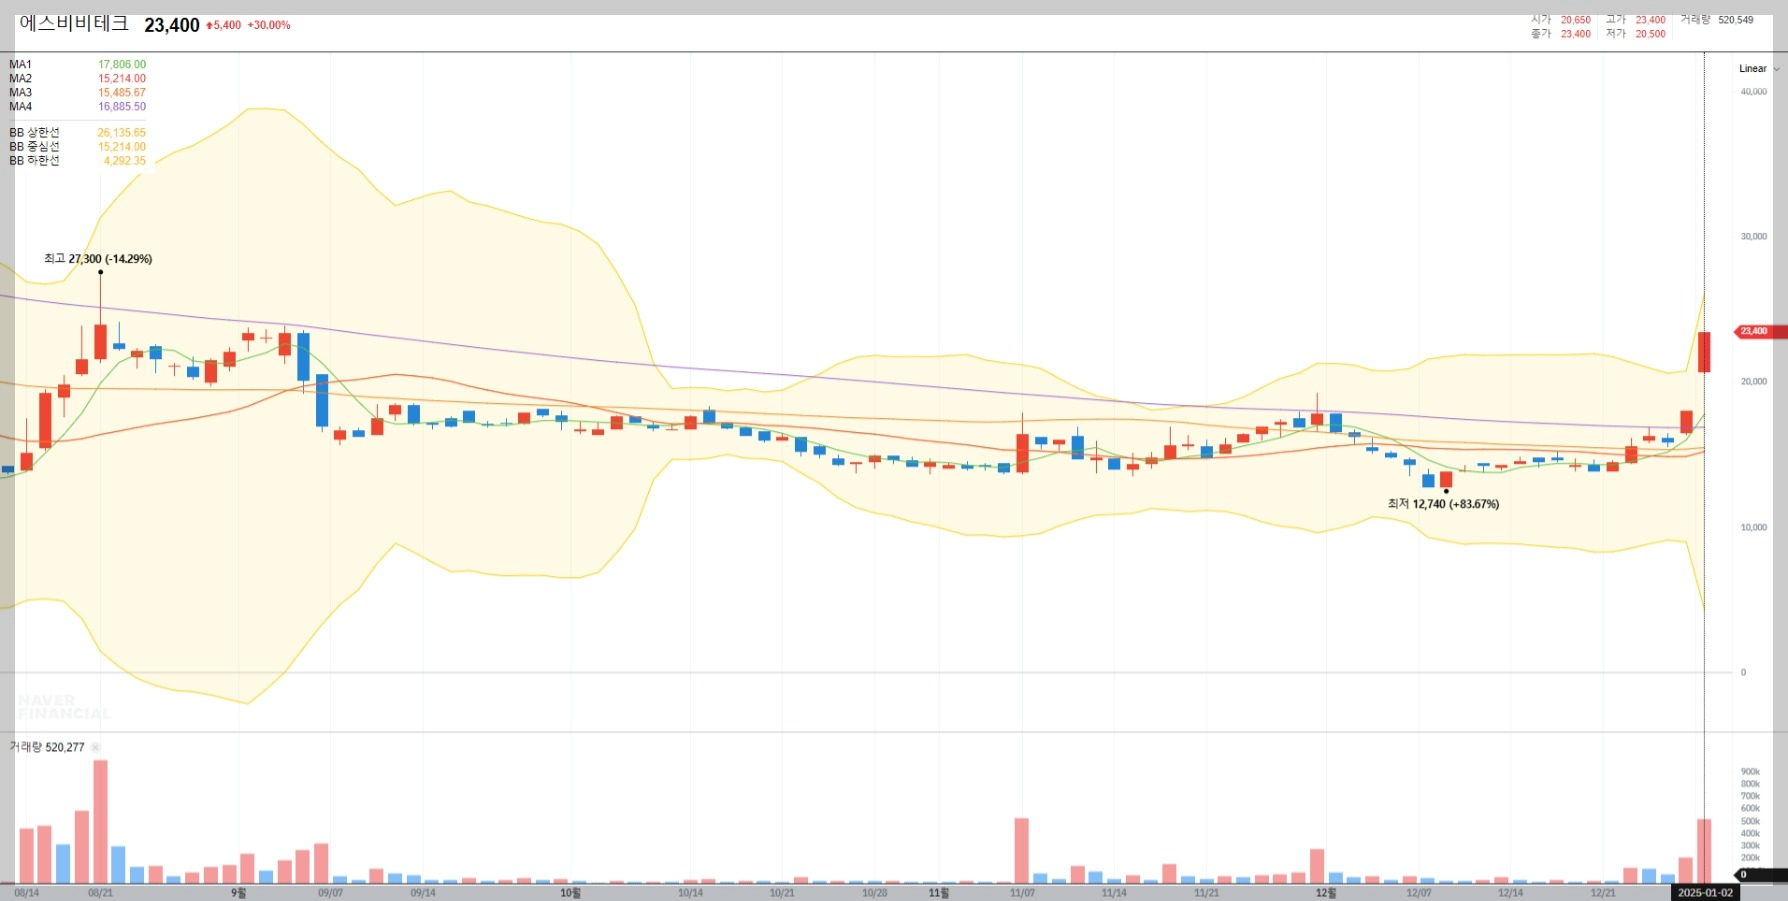Click the 종가 23,400 closing price value
Screen dimensions: 1788x901
[1576, 34]
